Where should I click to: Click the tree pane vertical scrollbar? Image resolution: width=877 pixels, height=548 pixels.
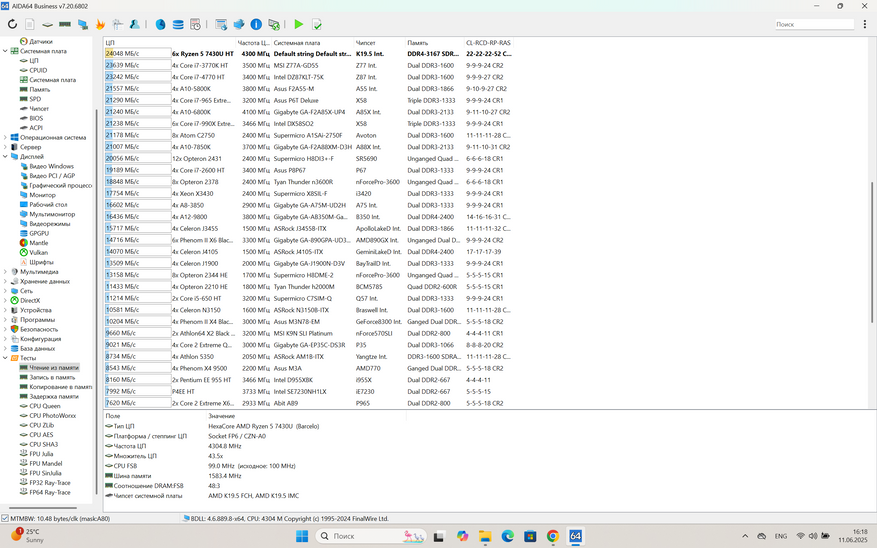coord(96,302)
